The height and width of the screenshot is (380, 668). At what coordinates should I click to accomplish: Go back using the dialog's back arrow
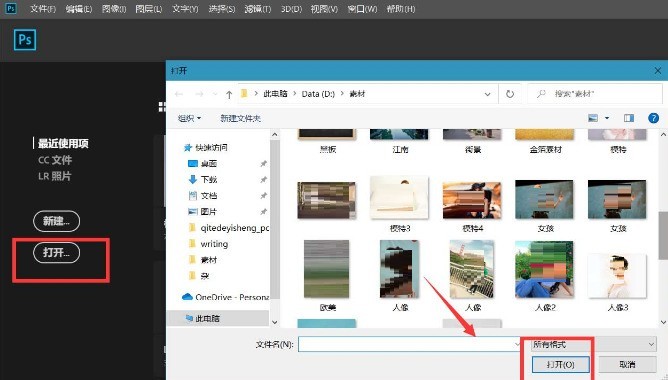click(x=179, y=94)
